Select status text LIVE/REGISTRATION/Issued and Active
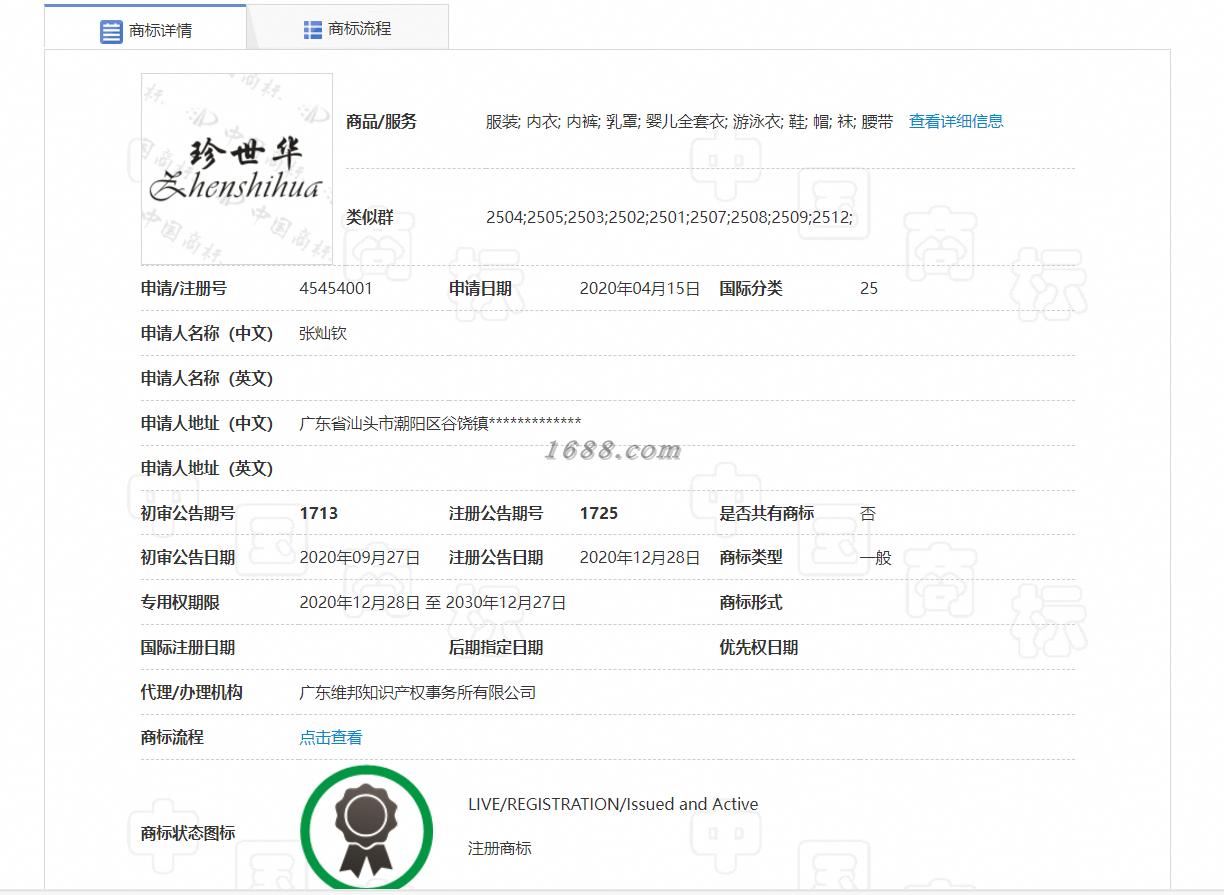 [x=613, y=804]
